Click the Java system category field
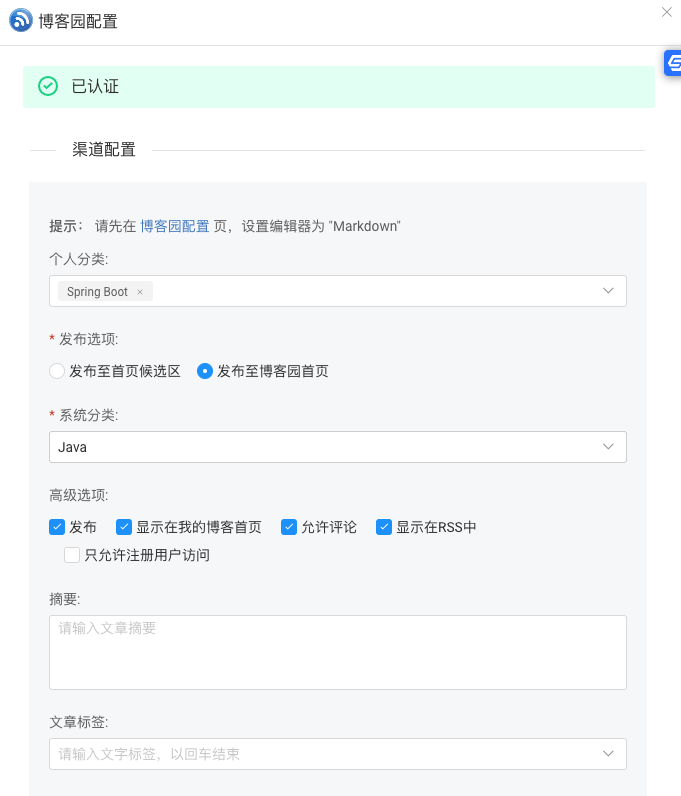 click(338, 447)
